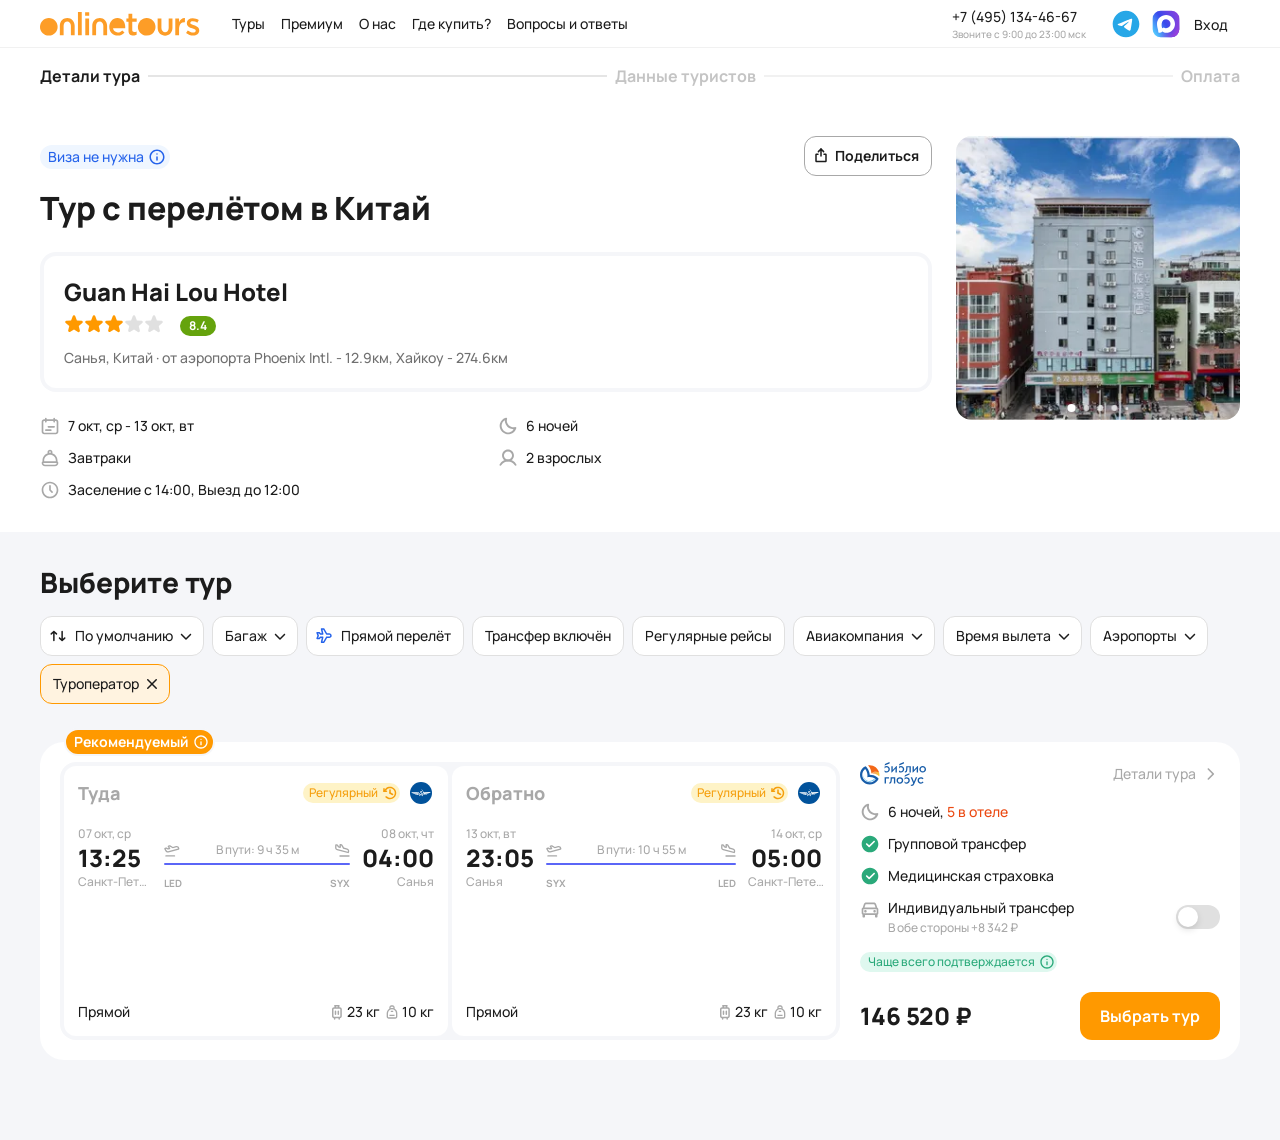
Task: Toggle the Регулярные рейсы filter
Action: 708,636
